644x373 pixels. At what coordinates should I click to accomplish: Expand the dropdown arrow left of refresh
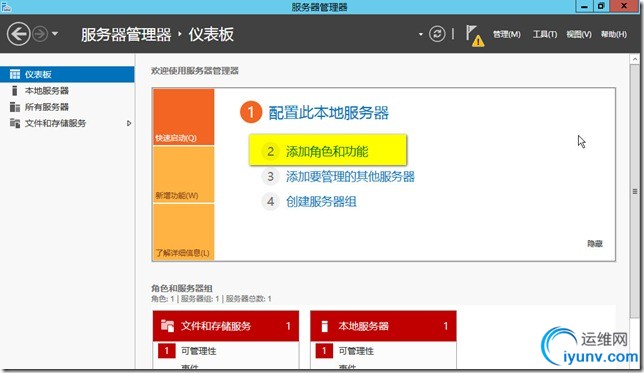[421, 34]
